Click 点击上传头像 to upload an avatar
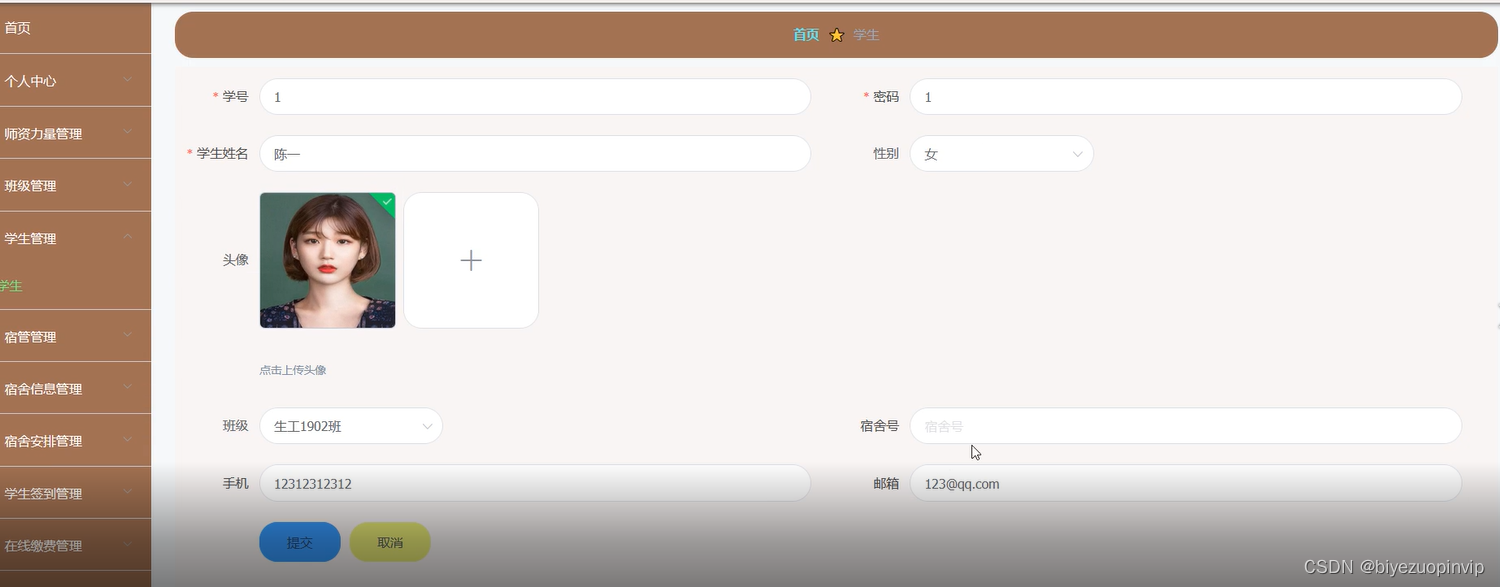 click(x=292, y=369)
